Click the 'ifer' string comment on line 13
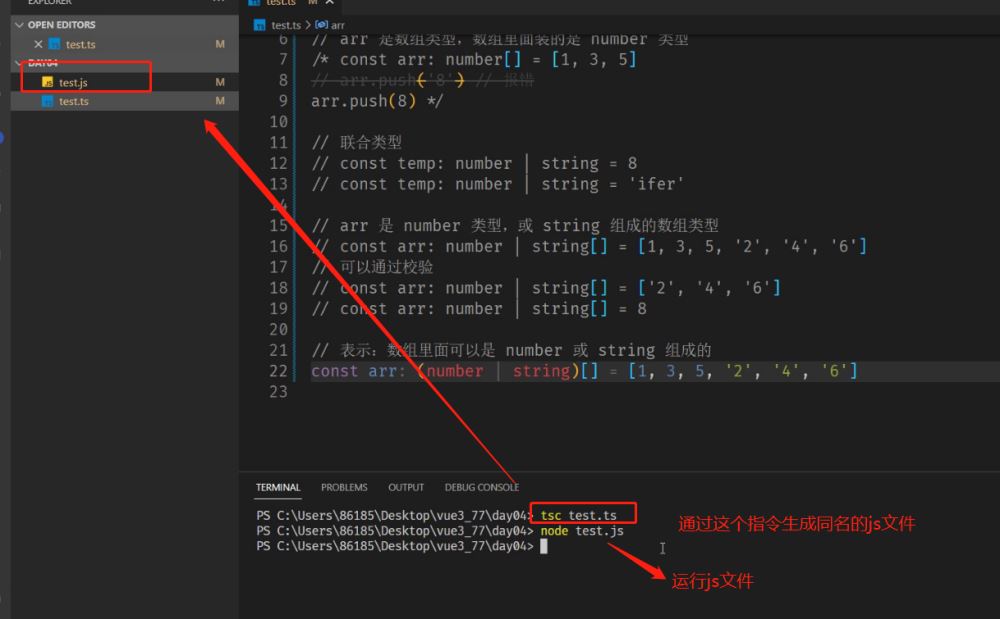Image resolution: width=1000 pixels, height=619 pixels. coord(656,184)
